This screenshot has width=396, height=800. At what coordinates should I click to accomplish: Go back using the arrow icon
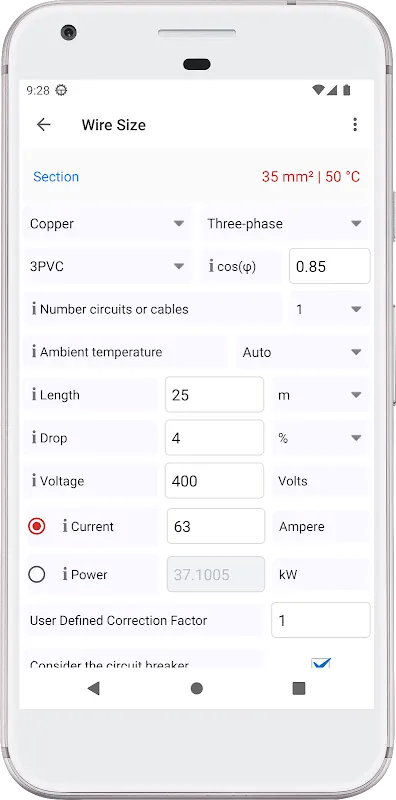pyautogui.click(x=44, y=124)
